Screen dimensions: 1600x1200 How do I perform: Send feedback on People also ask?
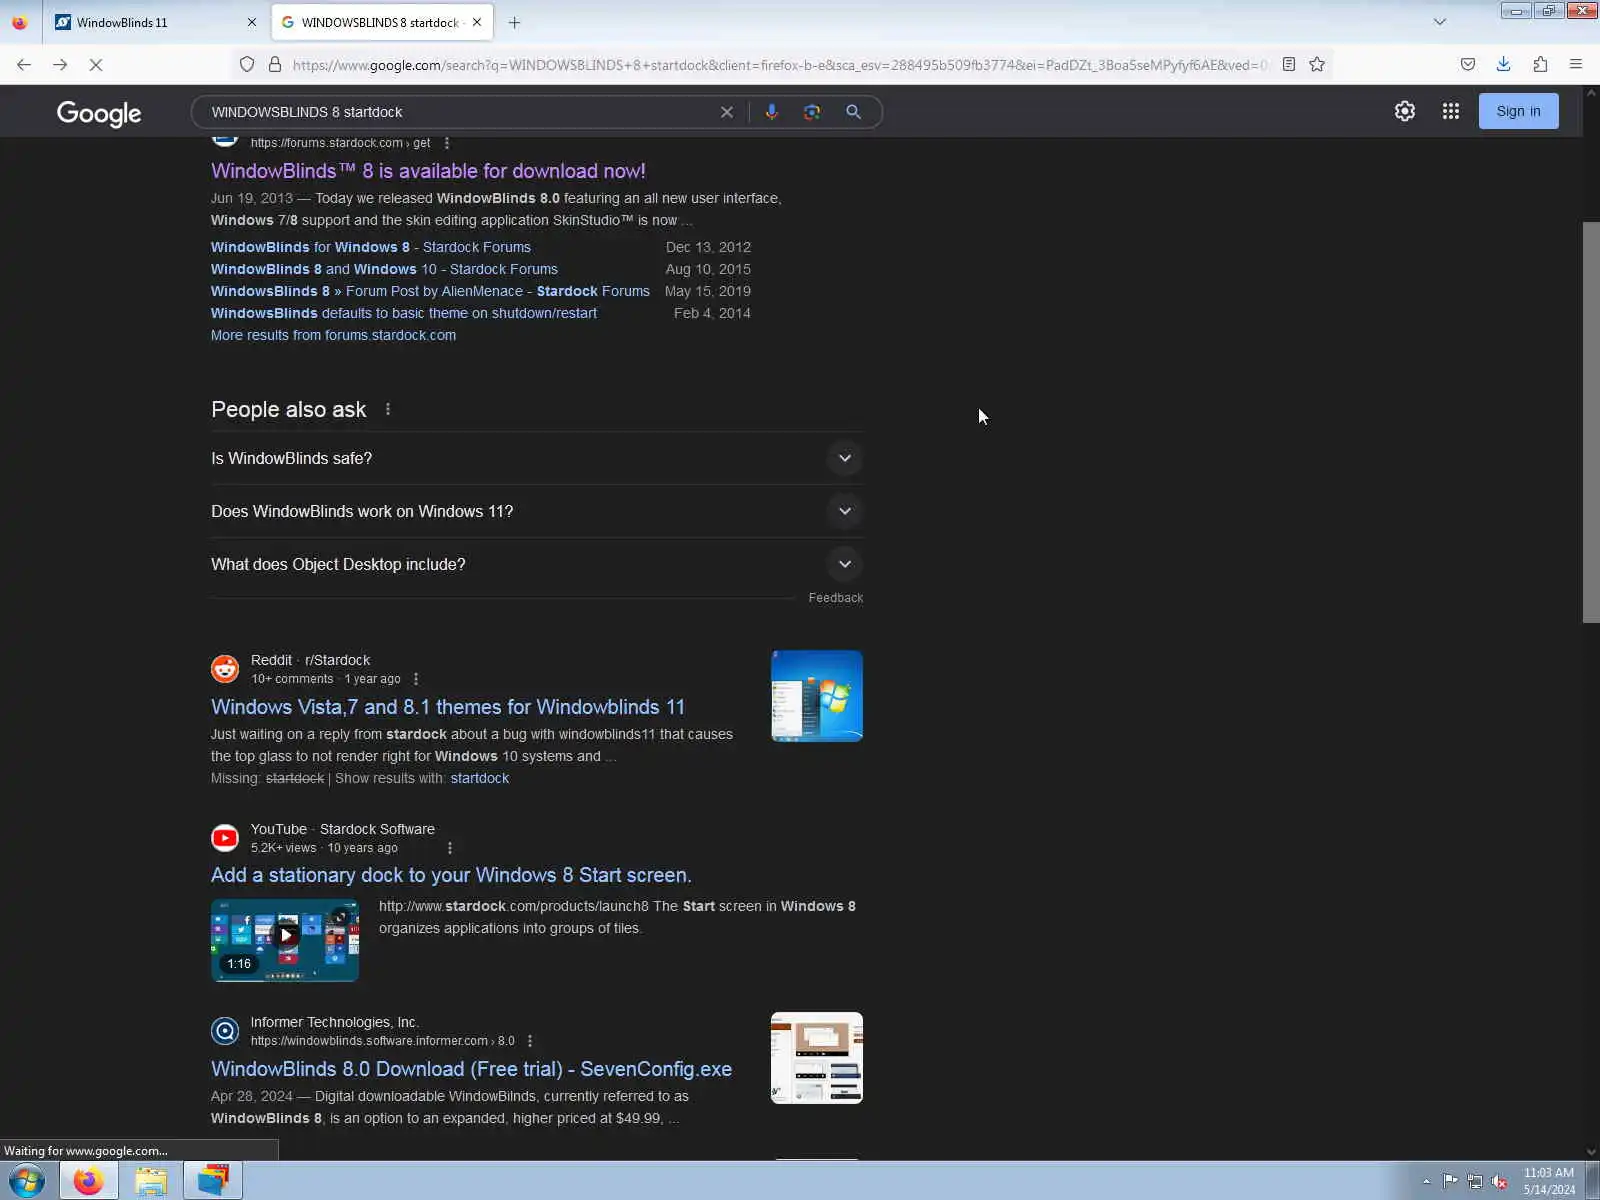(x=836, y=598)
